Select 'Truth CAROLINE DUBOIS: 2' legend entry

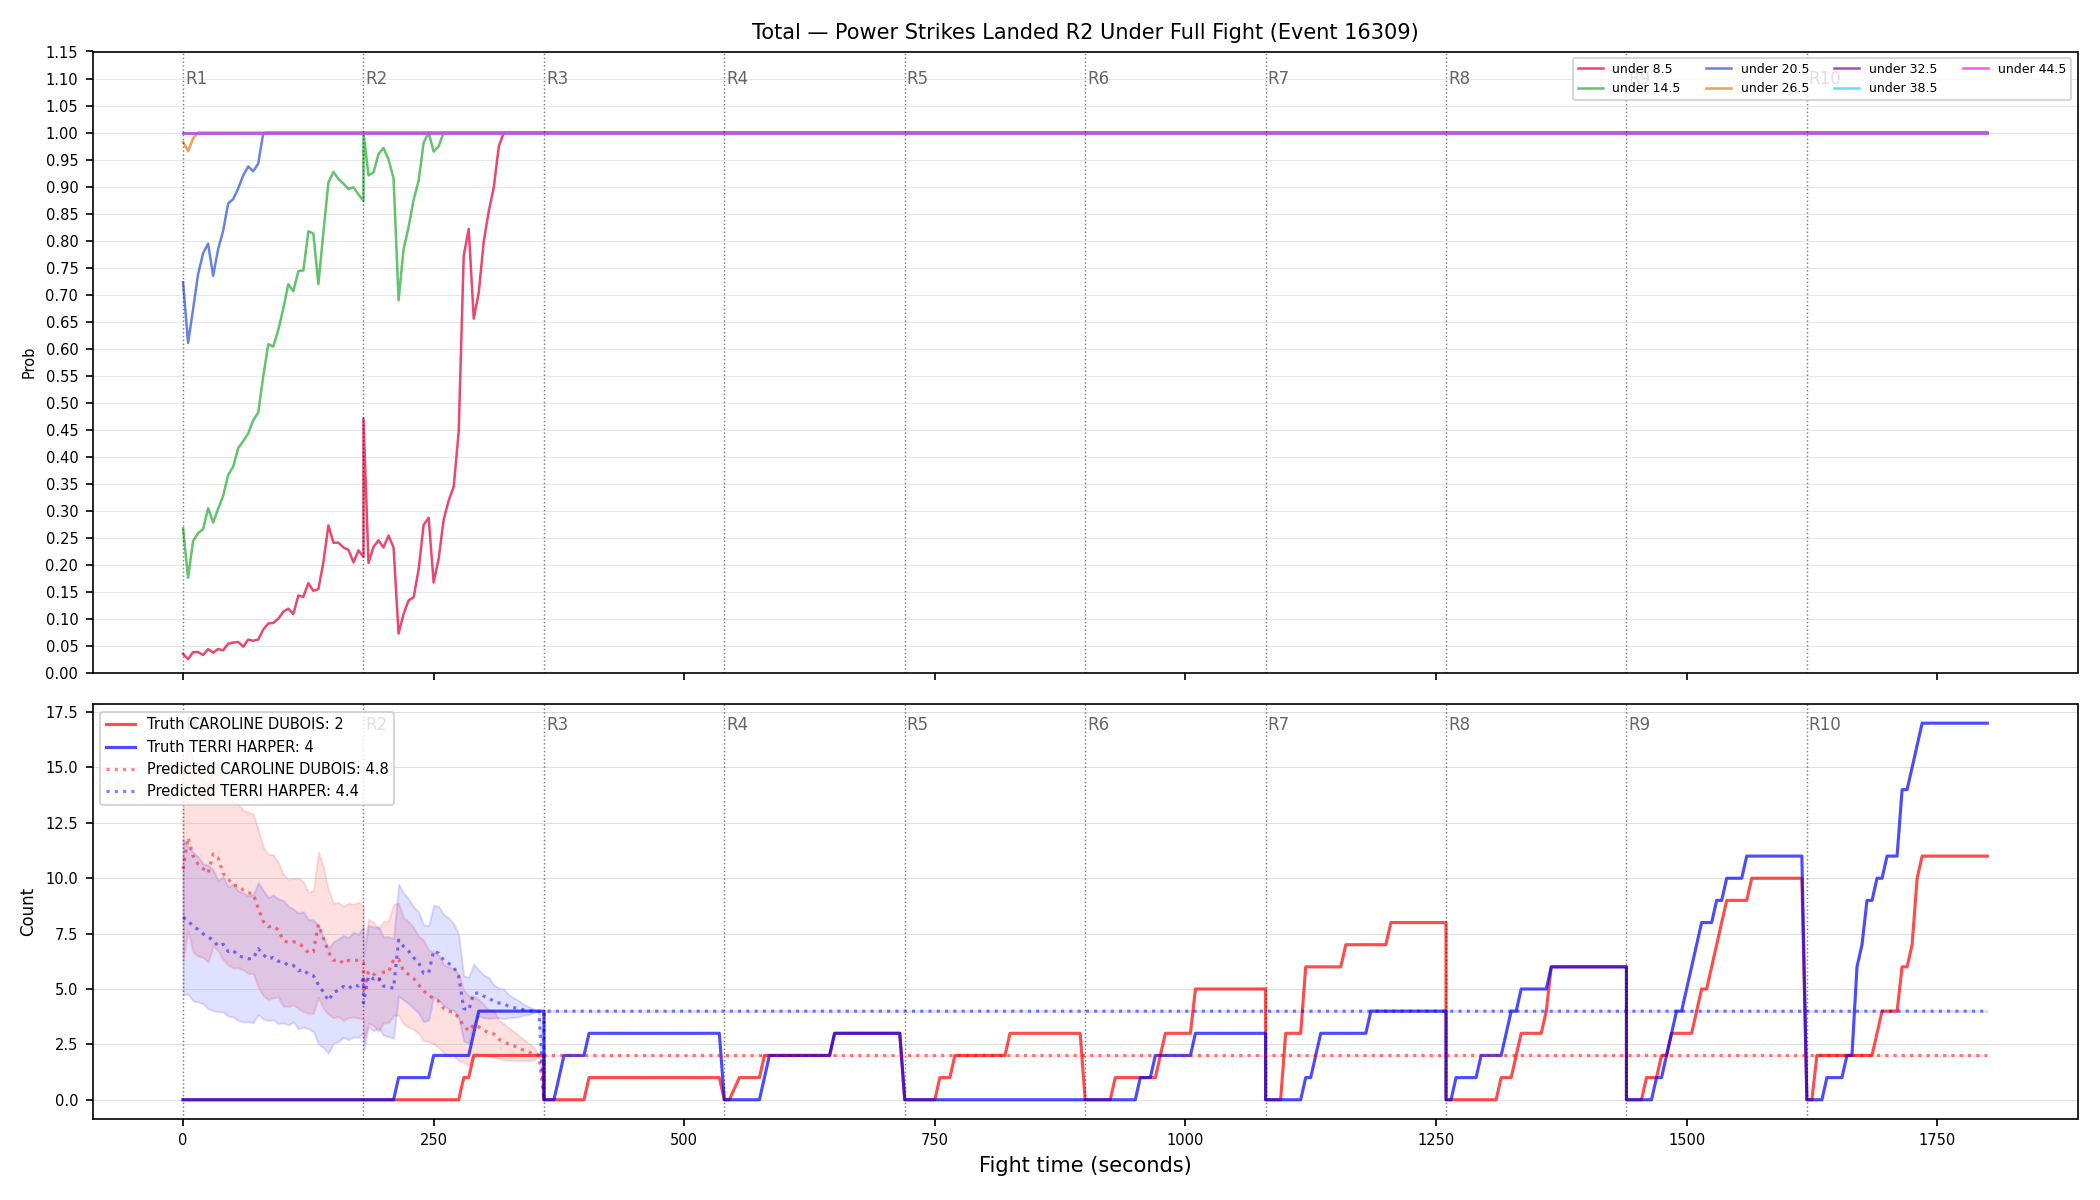[245, 724]
